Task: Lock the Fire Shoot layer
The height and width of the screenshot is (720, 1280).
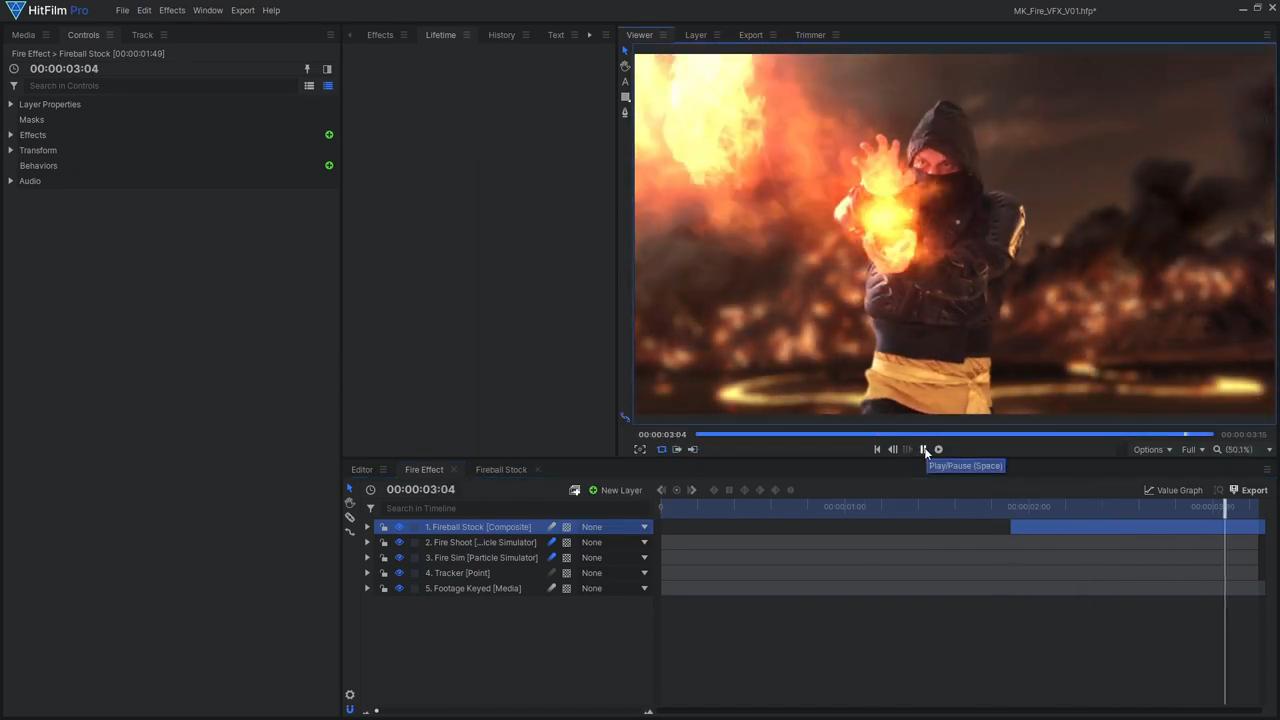Action: coord(384,542)
